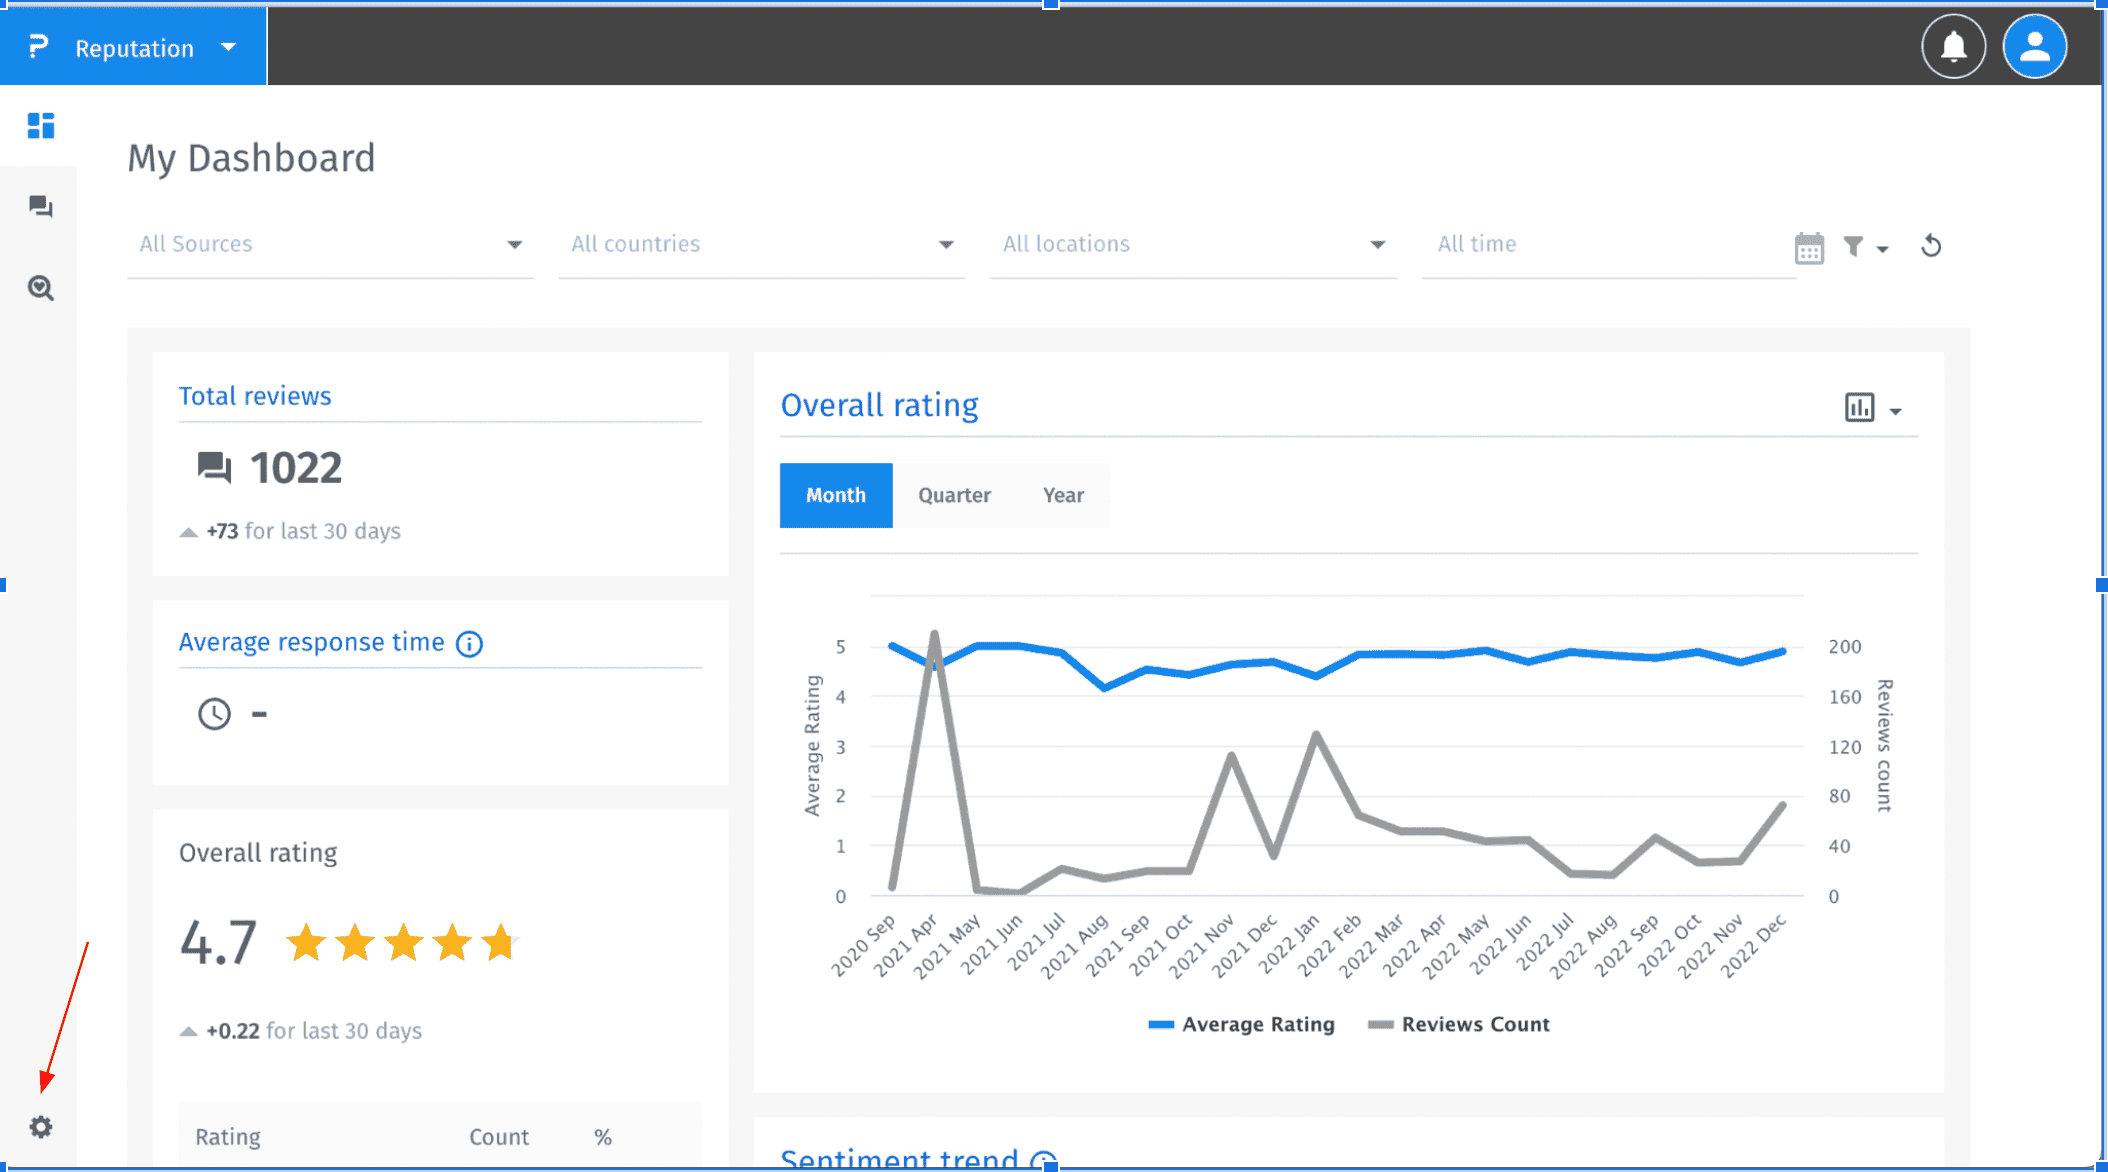The width and height of the screenshot is (2108, 1172).
Task: Select the Month tab
Action: coord(836,496)
